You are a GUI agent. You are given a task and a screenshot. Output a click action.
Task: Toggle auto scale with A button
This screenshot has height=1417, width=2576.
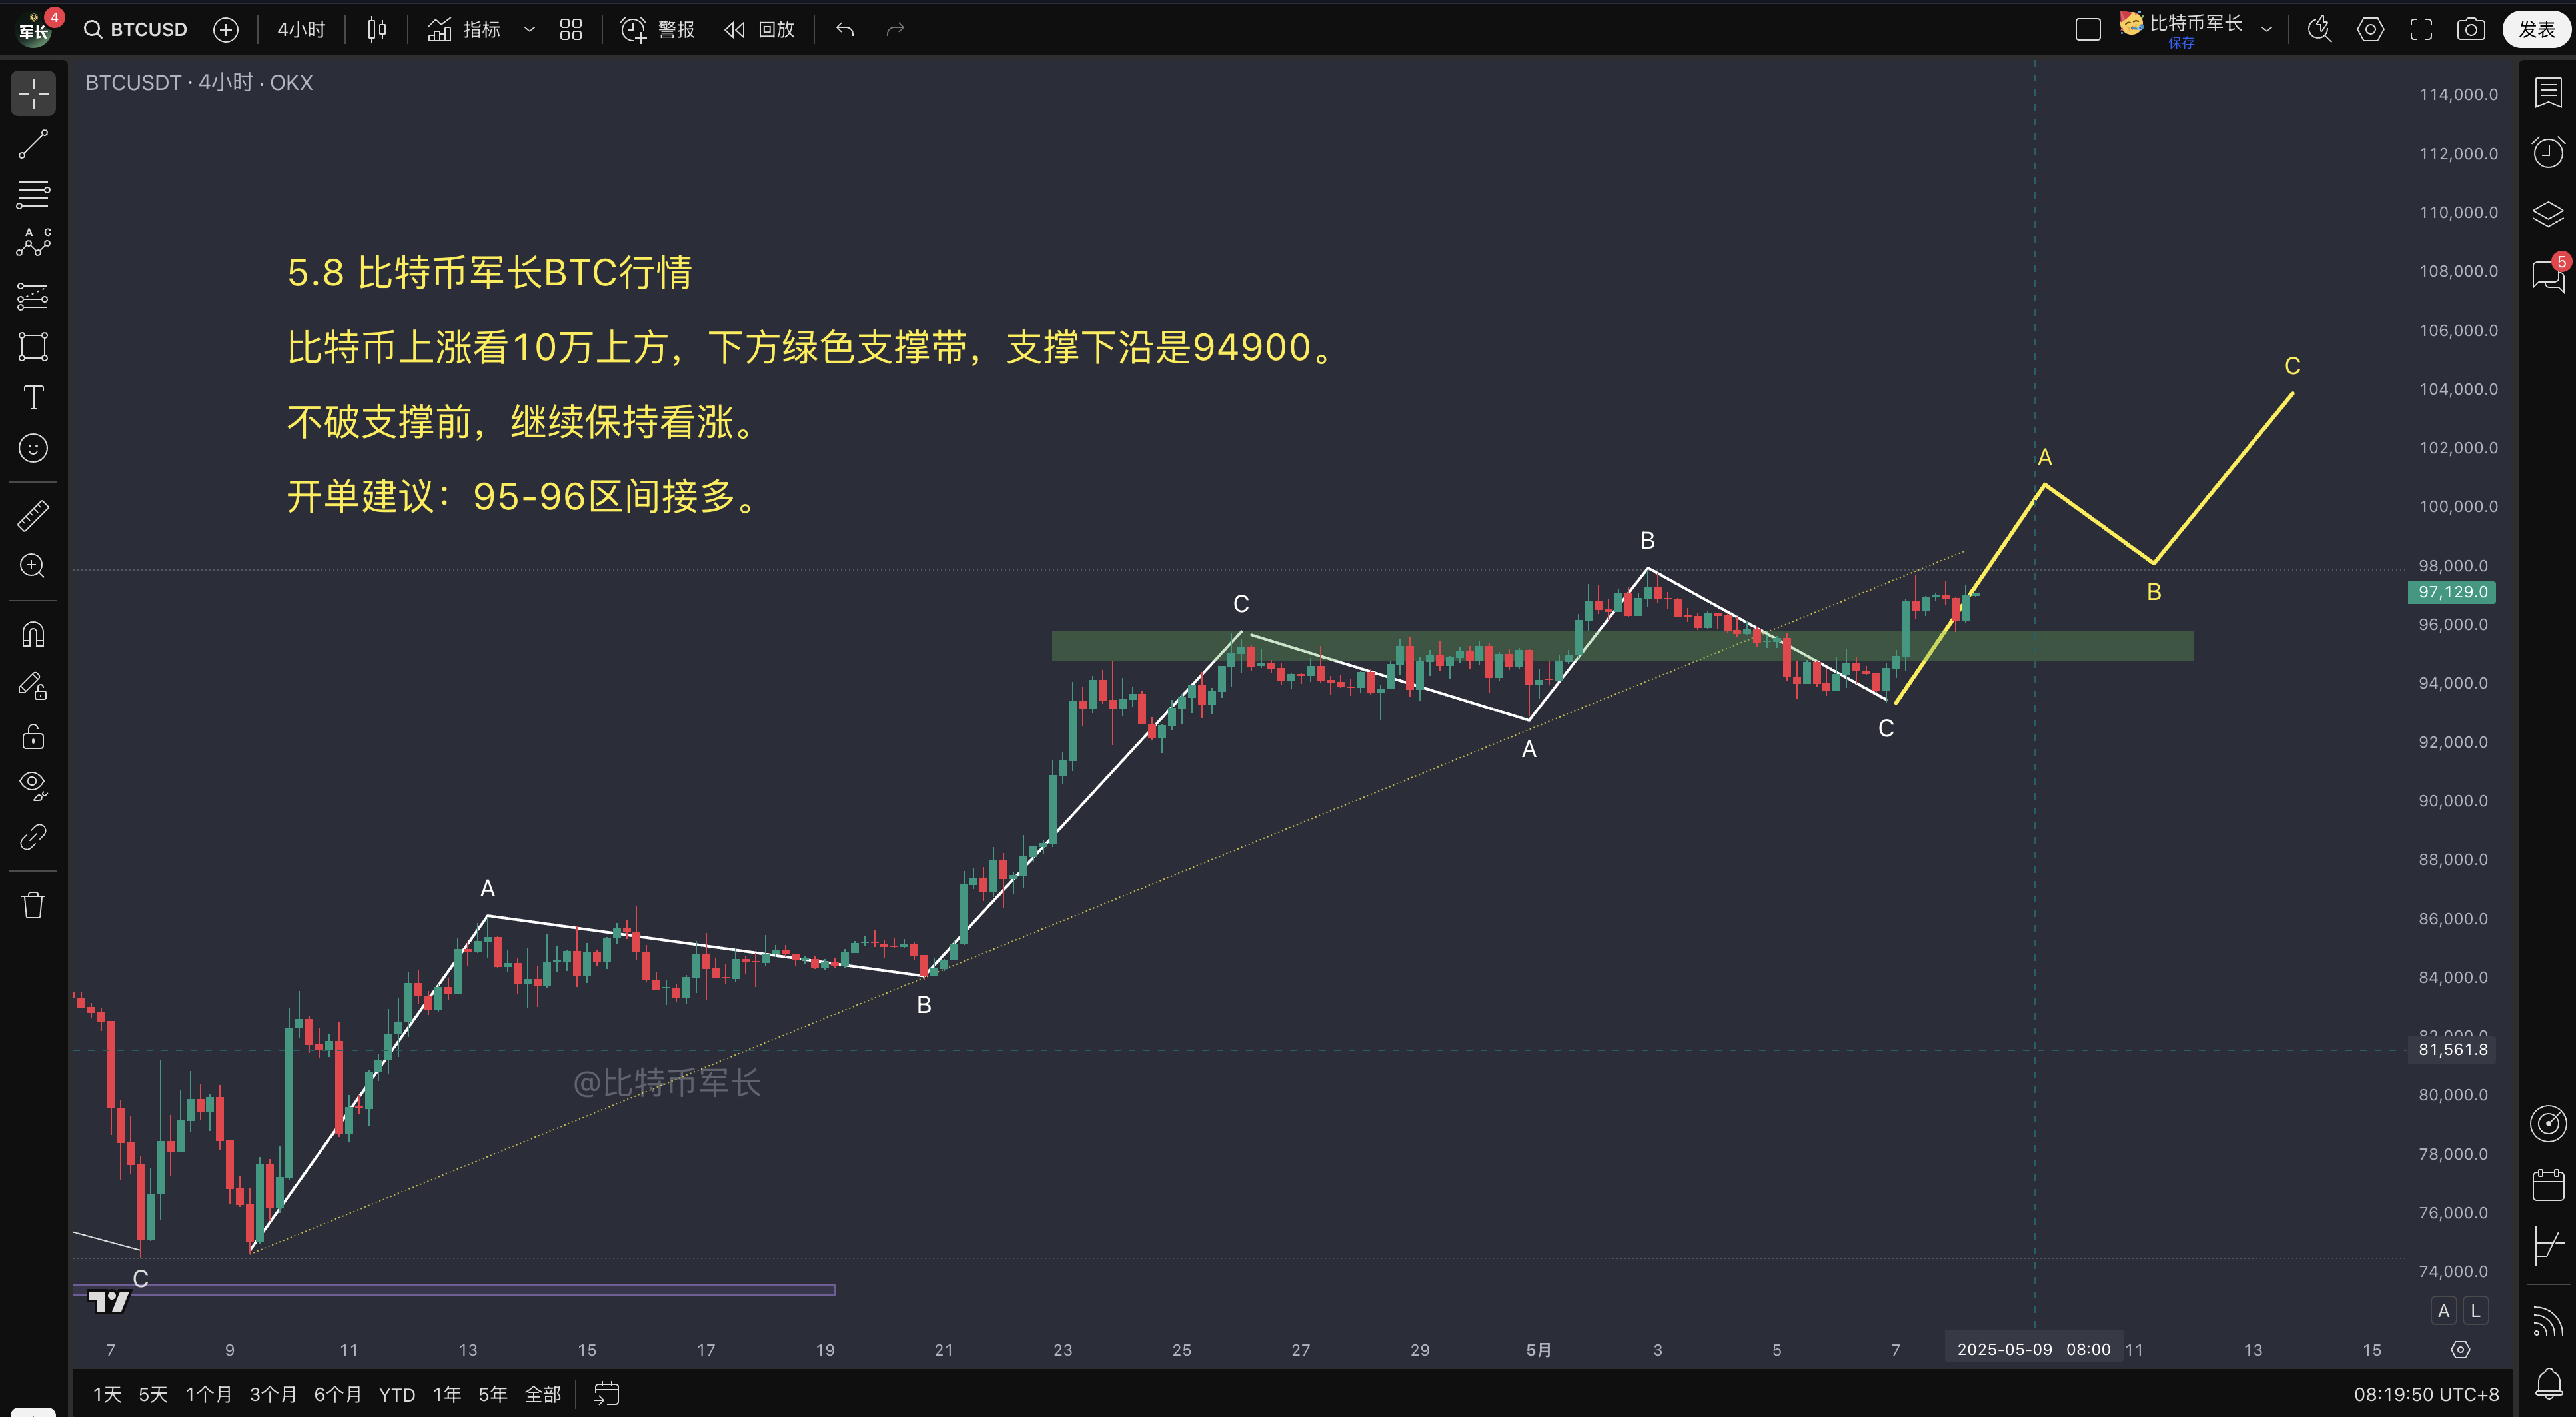[x=2444, y=1310]
